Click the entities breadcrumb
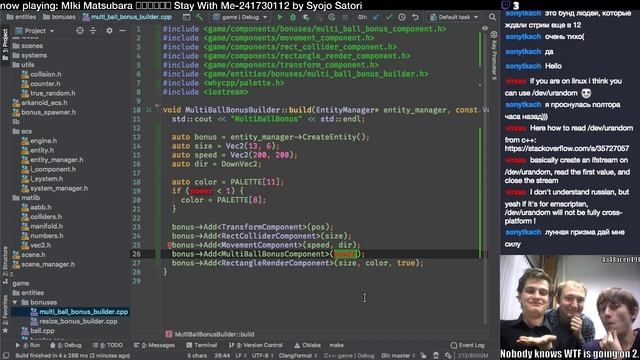Screen dimensions: 640x360 (x=21, y=17)
